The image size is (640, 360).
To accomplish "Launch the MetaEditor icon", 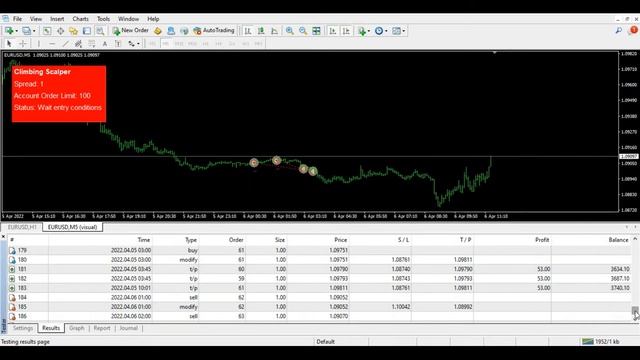I will (x=158, y=31).
